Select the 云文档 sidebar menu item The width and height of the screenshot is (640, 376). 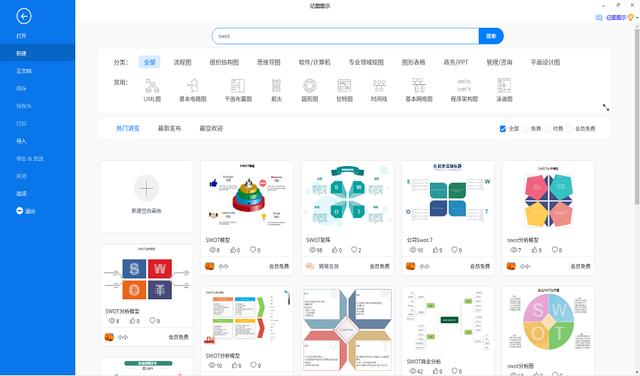pyautogui.click(x=37, y=71)
